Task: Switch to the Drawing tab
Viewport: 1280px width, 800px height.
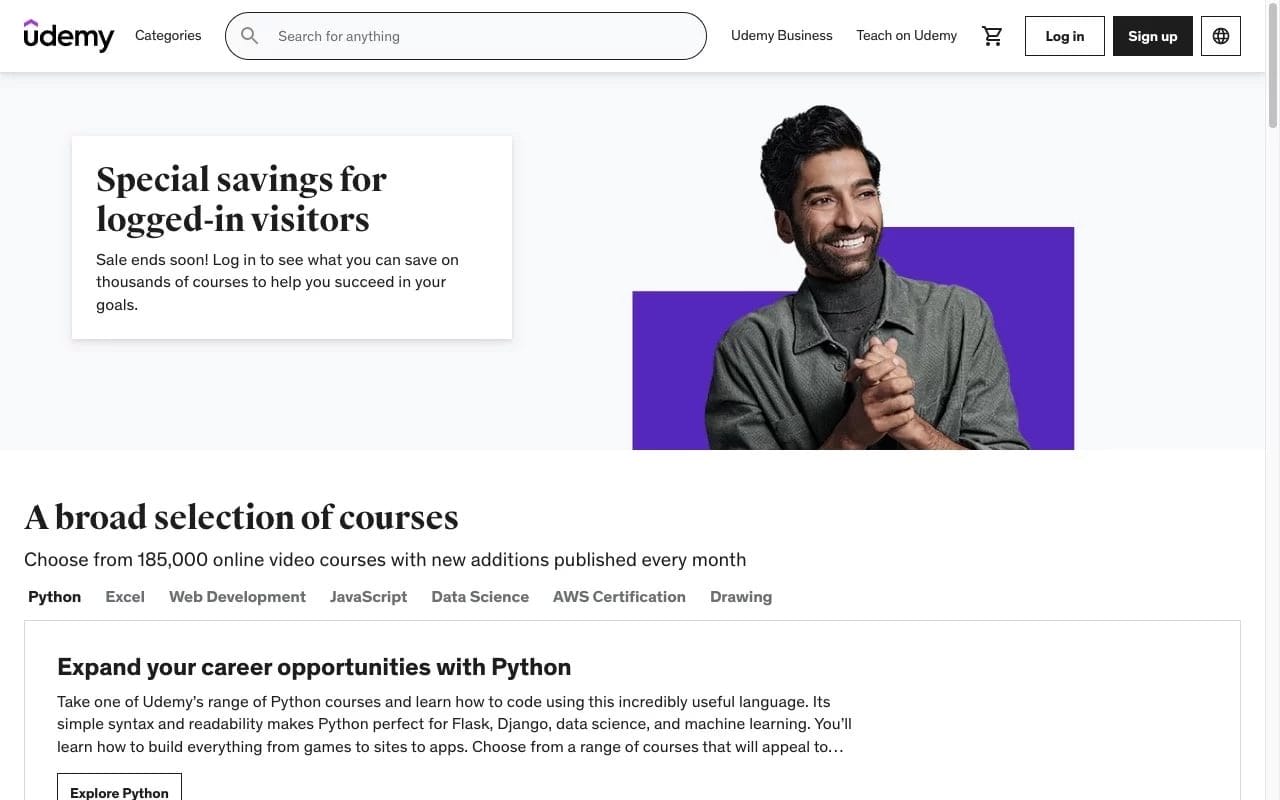Action: coord(741,597)
